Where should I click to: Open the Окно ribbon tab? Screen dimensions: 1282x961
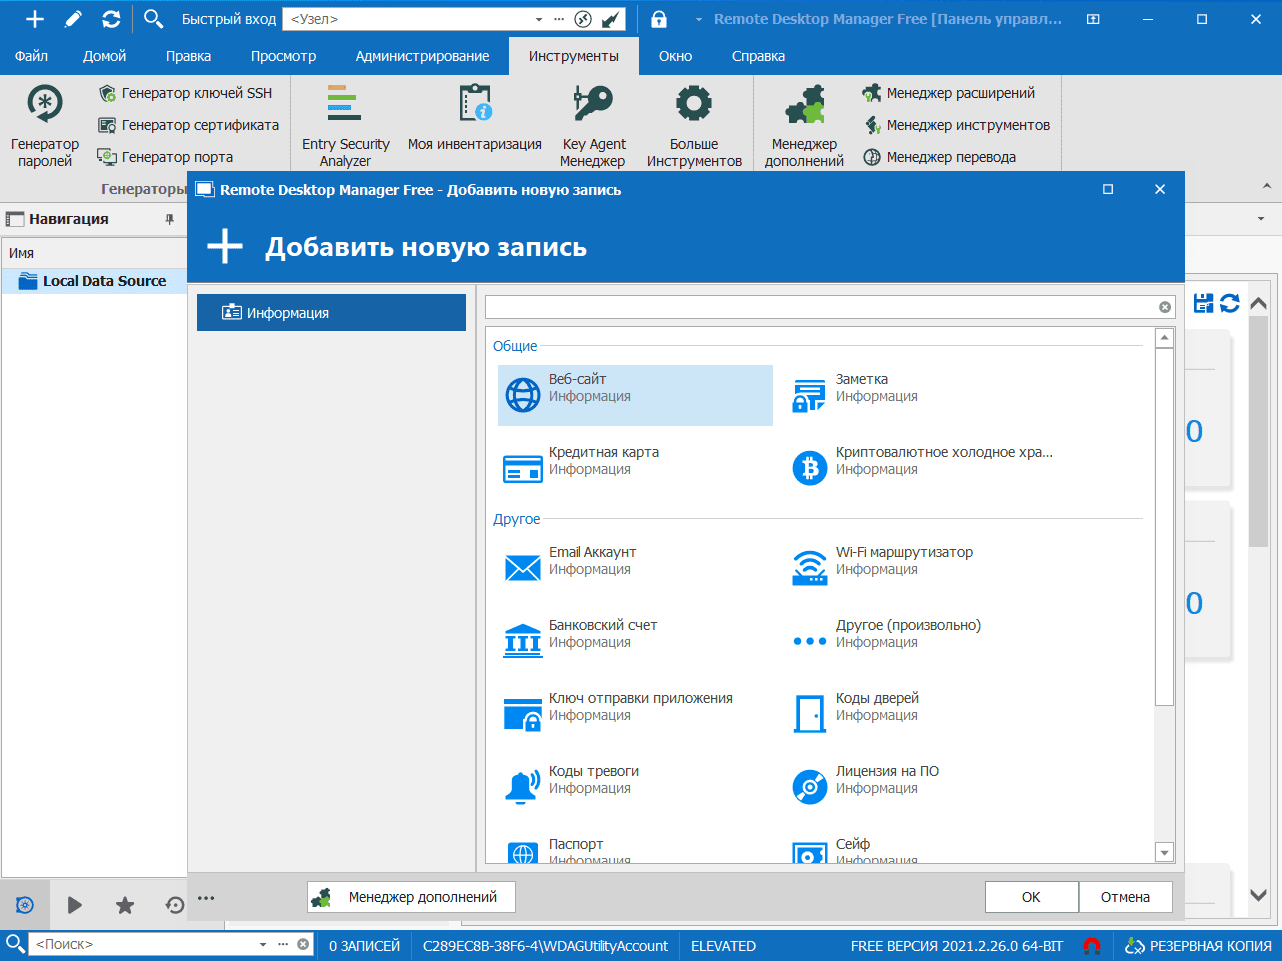click(675, 56)
